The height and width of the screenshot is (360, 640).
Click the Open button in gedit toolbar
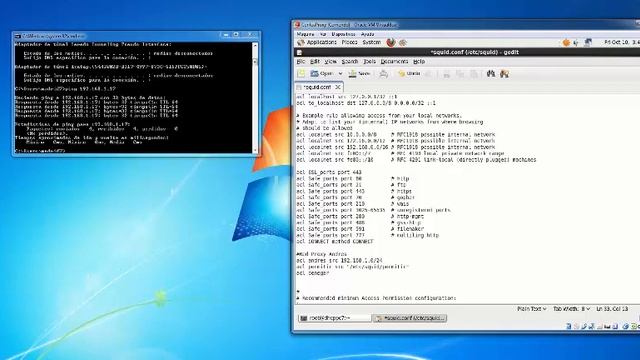click(x=322, y=73)
